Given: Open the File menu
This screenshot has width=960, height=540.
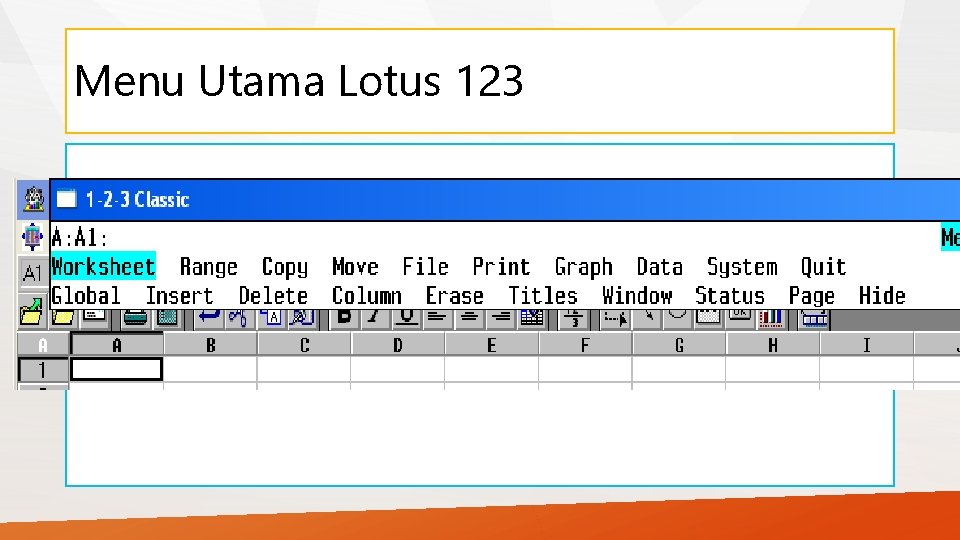Looking at the screenshot, I should [x=426, y=266].
